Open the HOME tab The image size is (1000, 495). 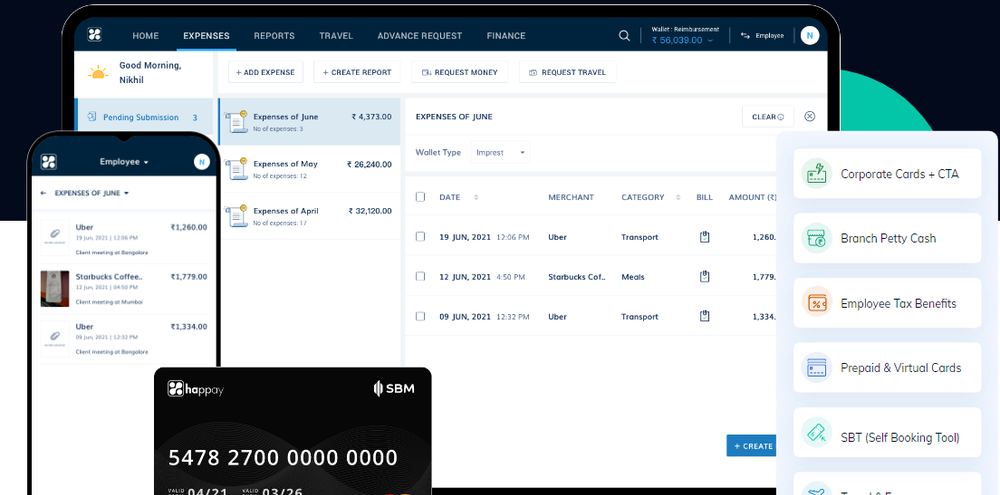coord(145,36)
